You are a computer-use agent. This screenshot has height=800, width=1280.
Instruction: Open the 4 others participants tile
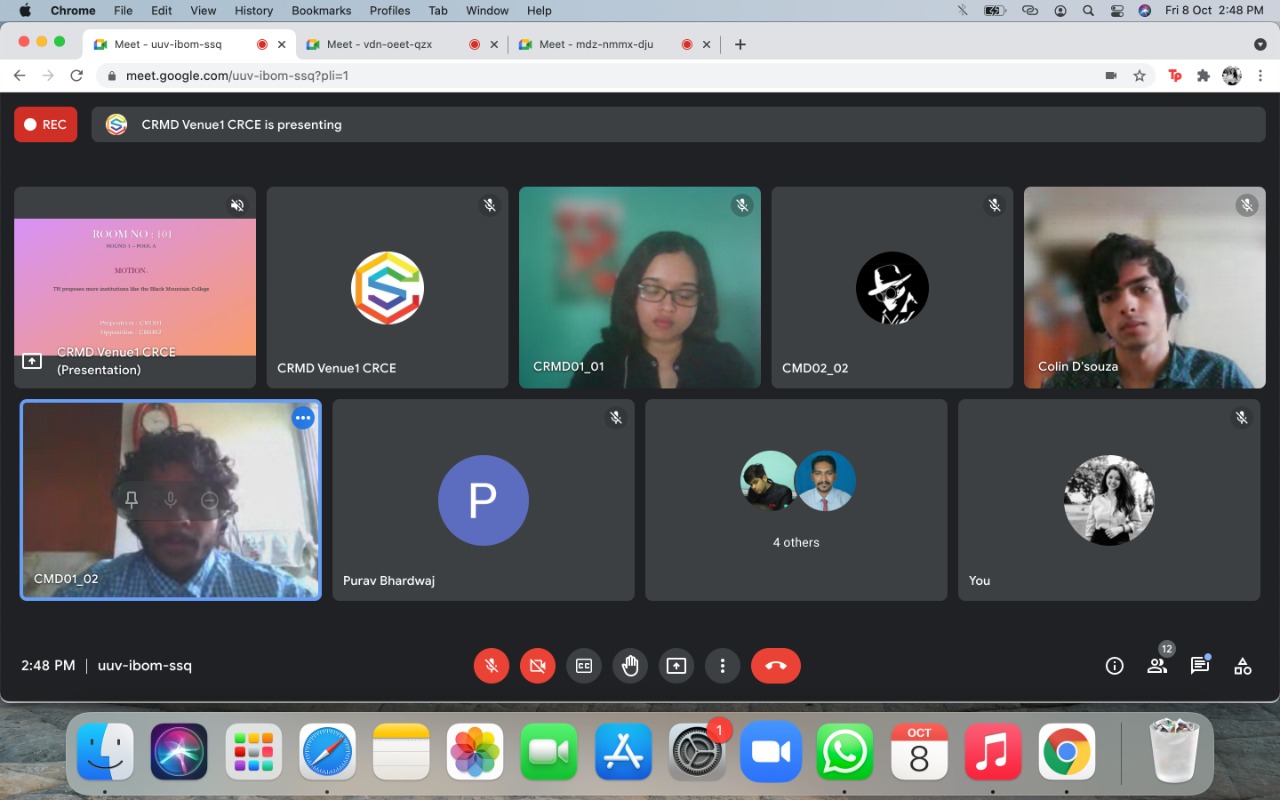[x=796, y=500]
